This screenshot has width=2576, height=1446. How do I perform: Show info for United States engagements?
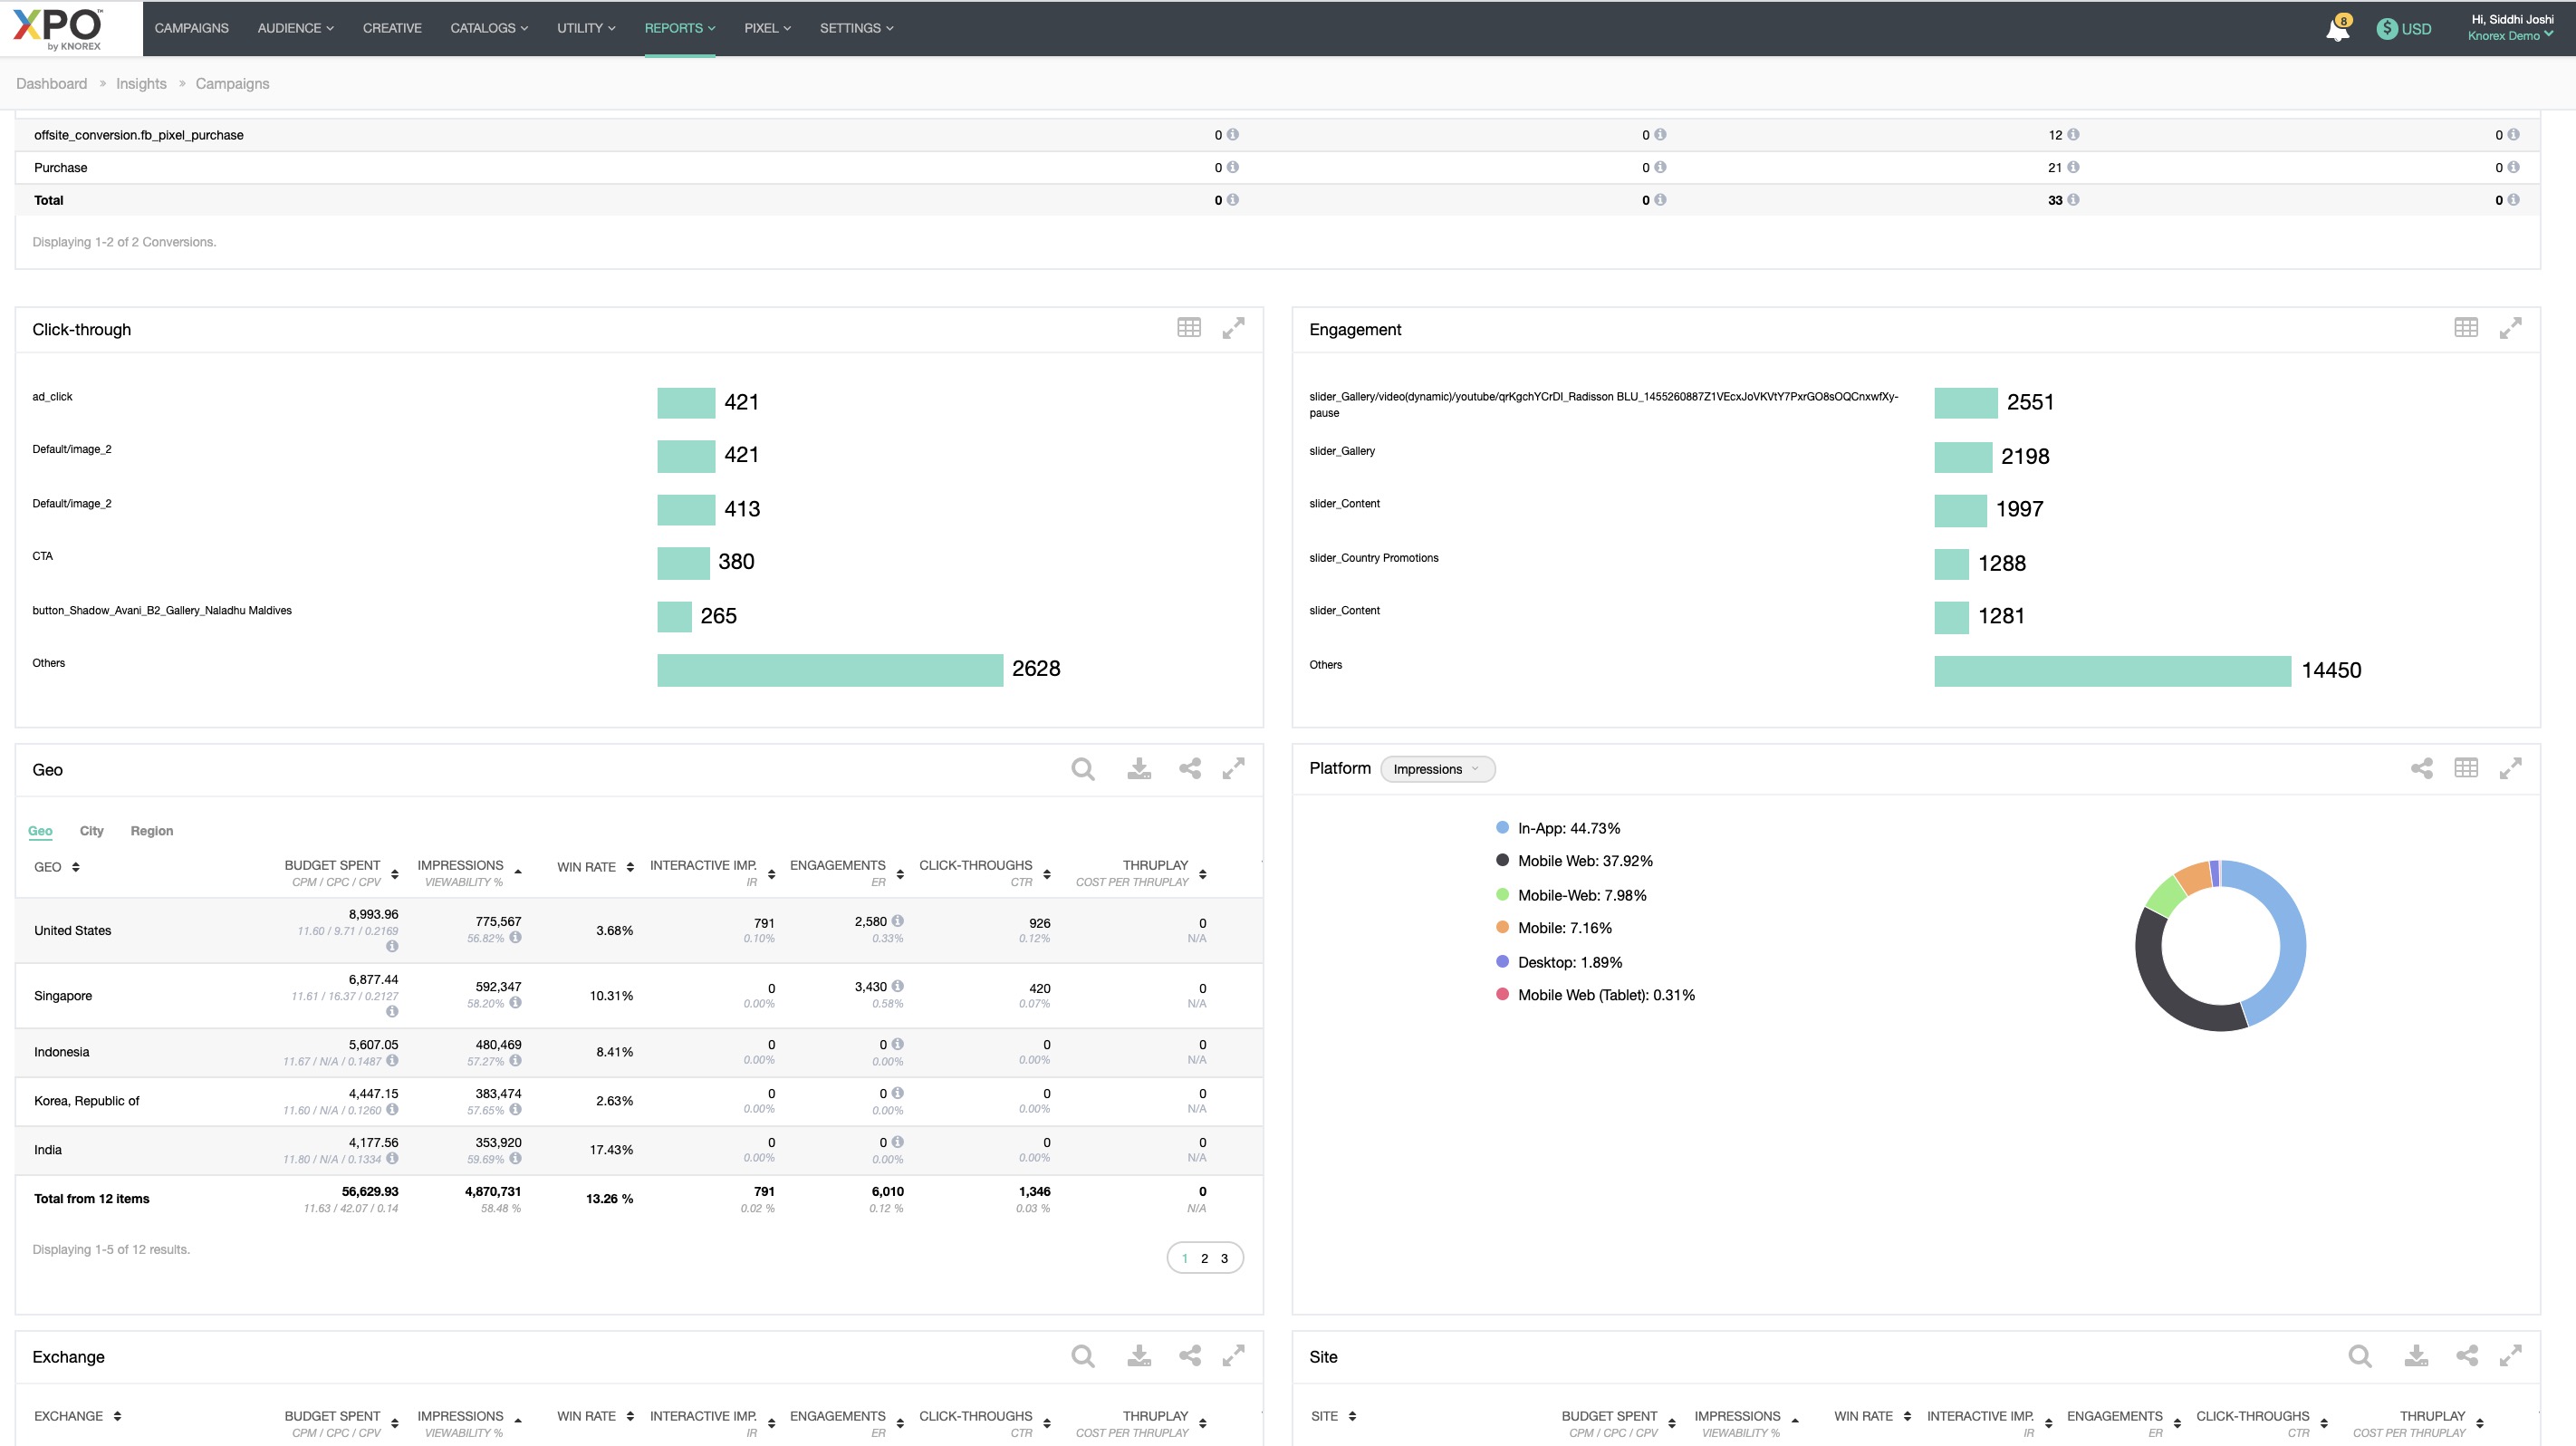[898, 921]
